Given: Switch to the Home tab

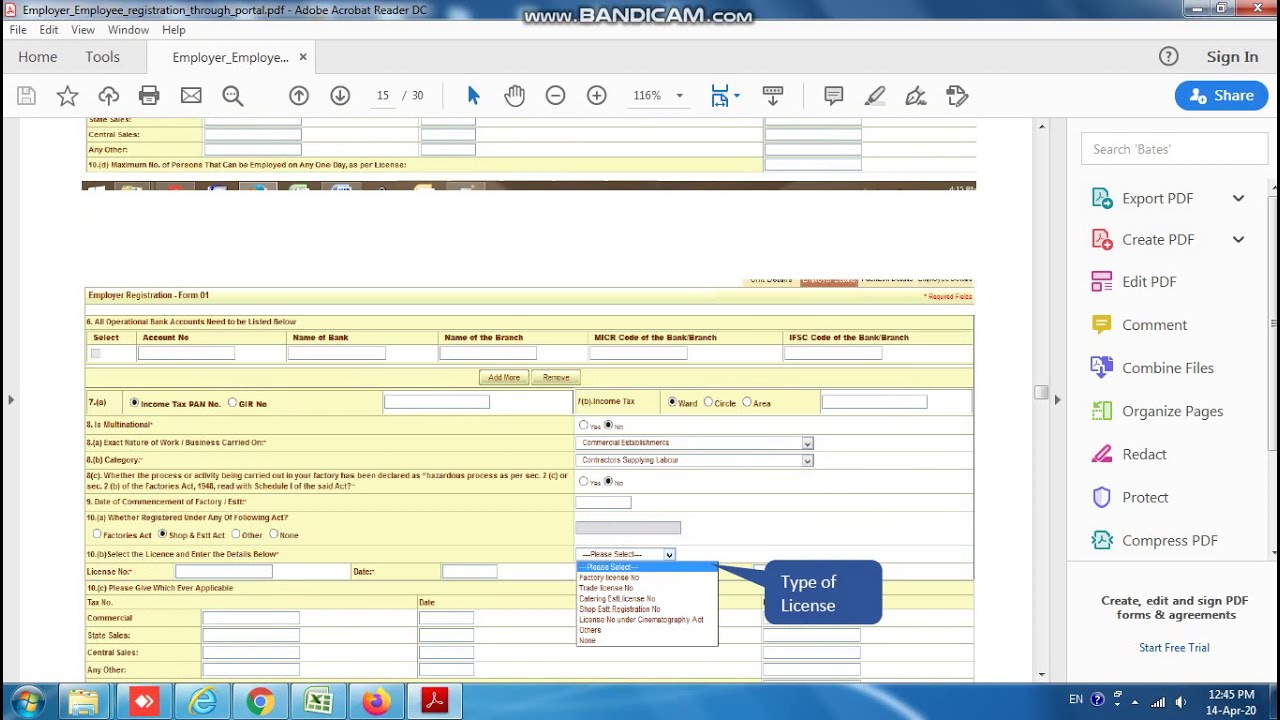Looking at the screenshot, I should pyautogui.click(x=37, y=57).
